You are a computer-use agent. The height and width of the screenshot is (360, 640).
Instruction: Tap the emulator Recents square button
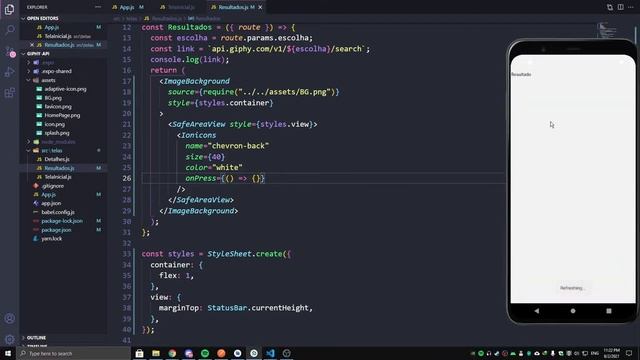(609, 311)
